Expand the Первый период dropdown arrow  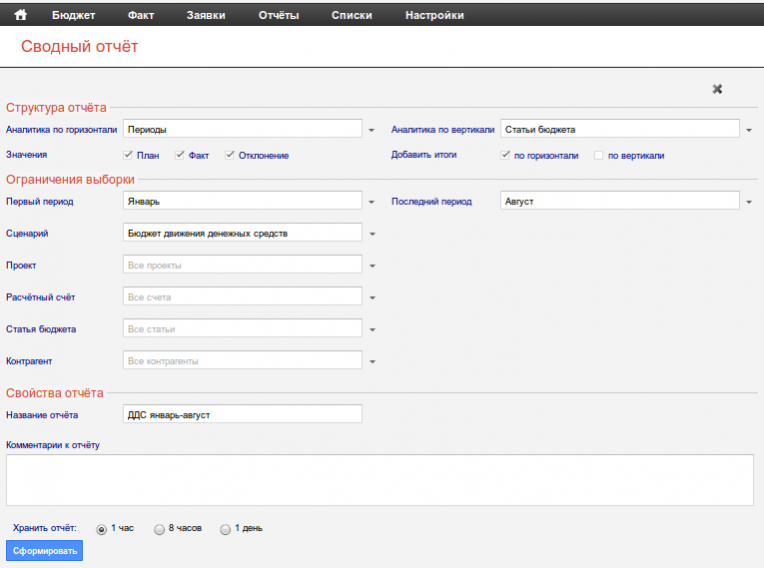[371, 202]
